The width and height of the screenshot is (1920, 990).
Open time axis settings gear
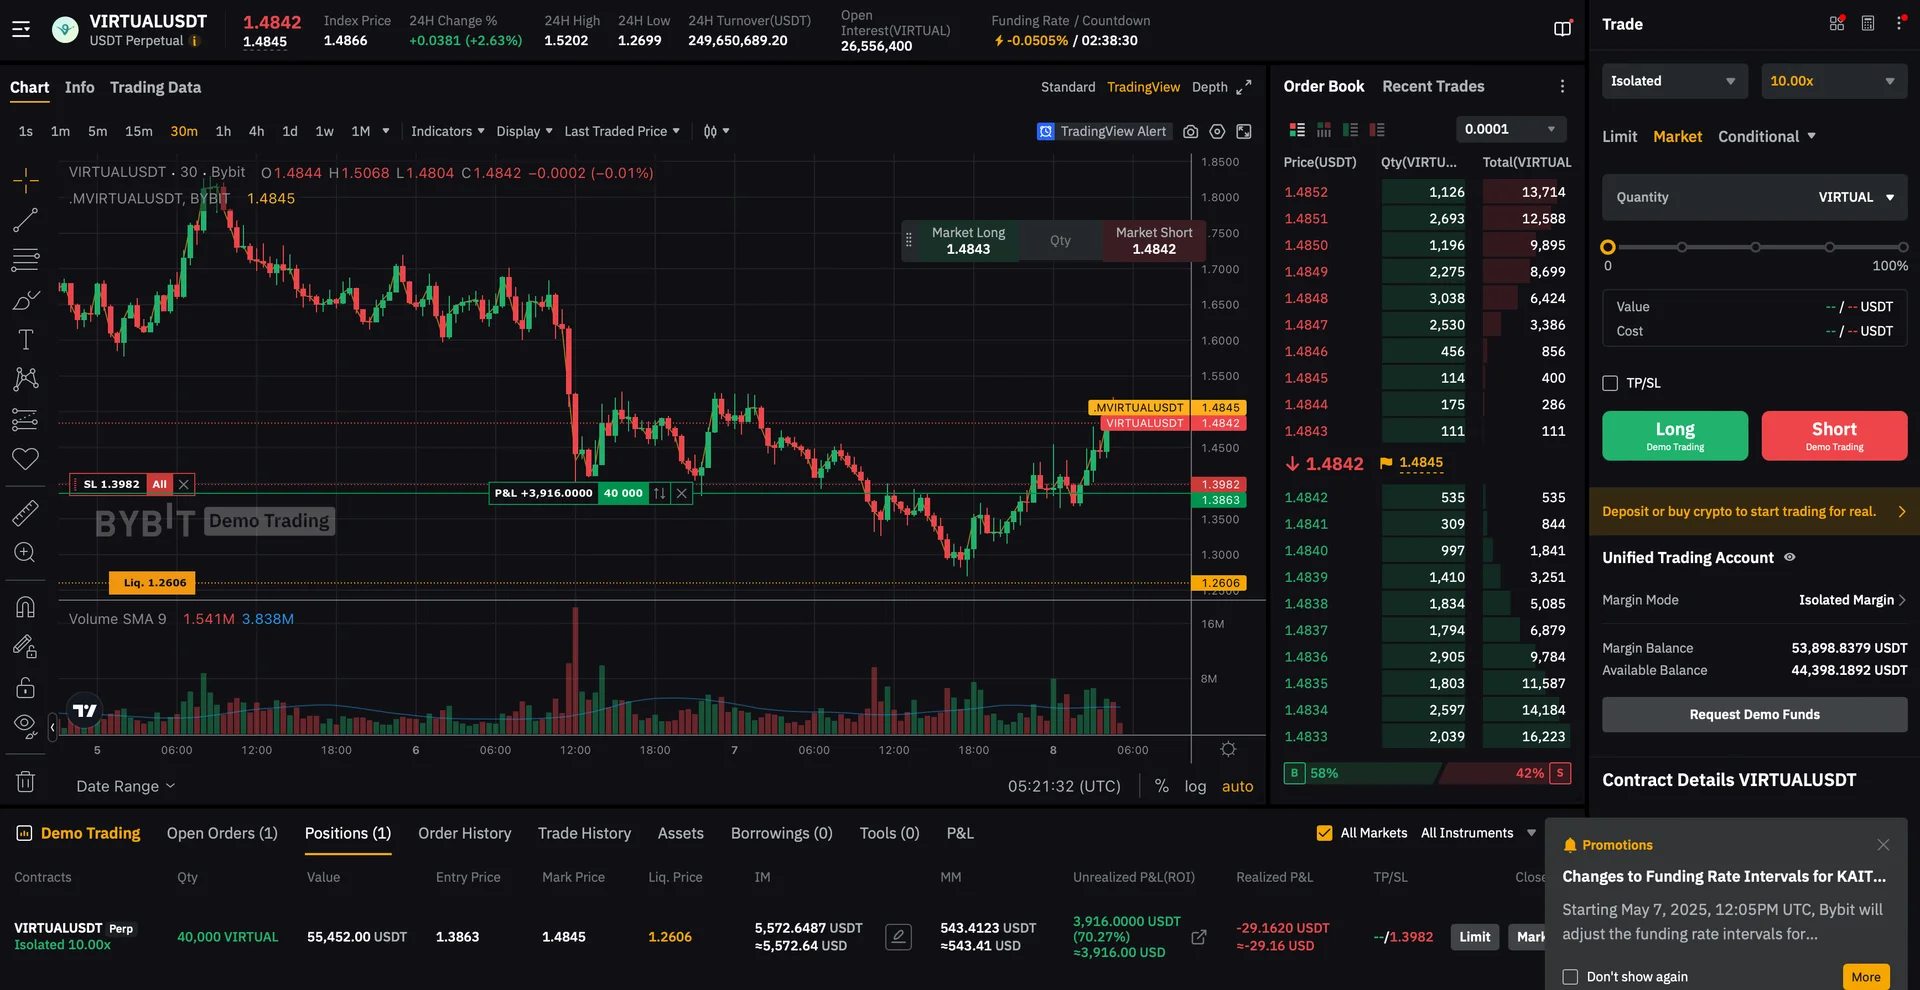coord(1229,749)
